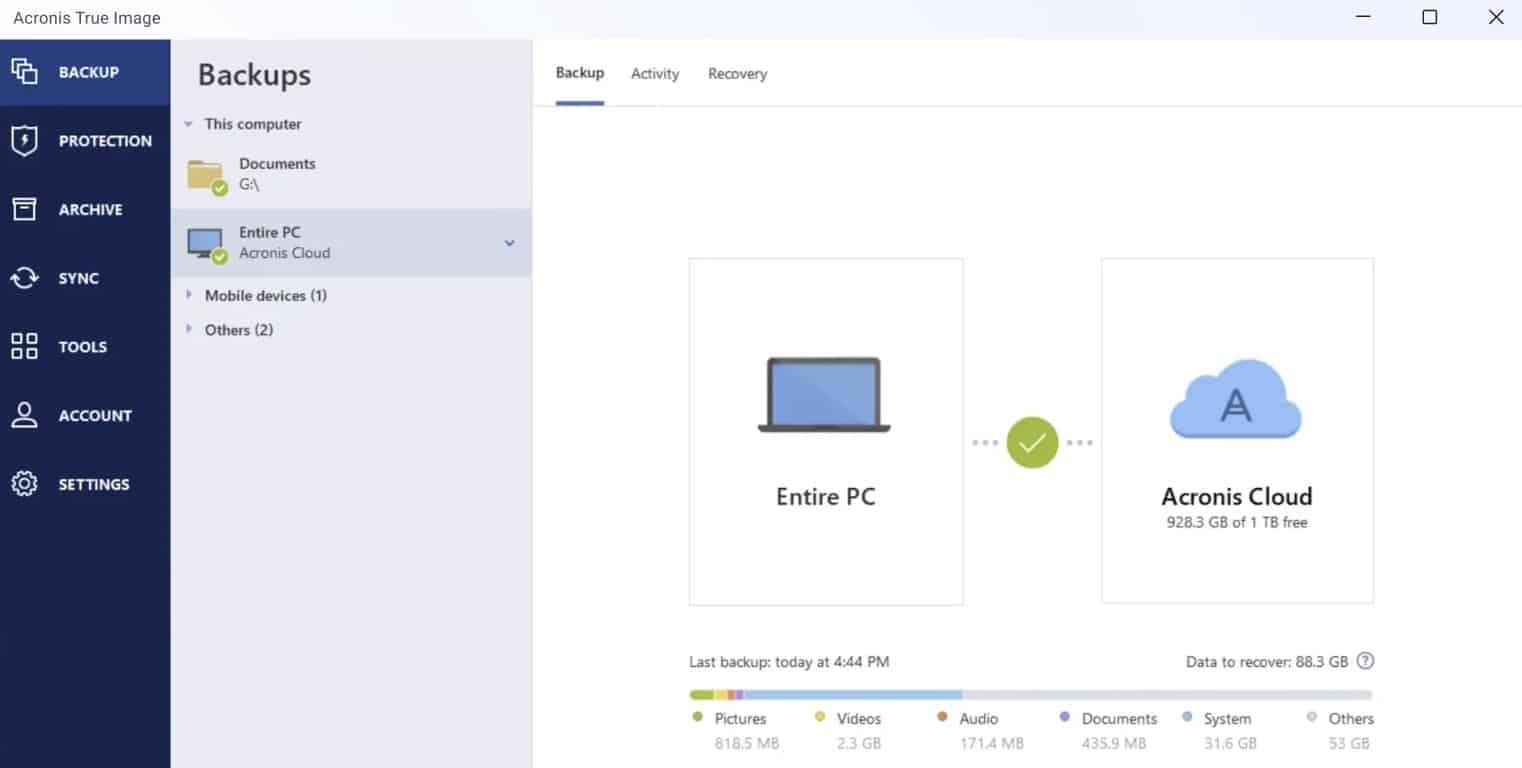Click the green Pictures legend dot
1522x768 pixels.
pos(697,717)
